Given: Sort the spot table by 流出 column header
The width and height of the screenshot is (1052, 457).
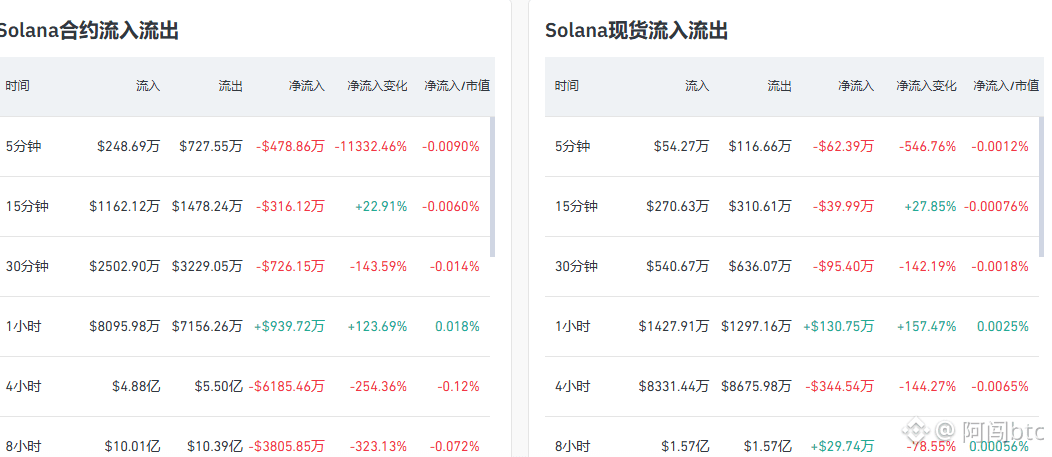Looking at the screenshot, I should coord(780,86).
